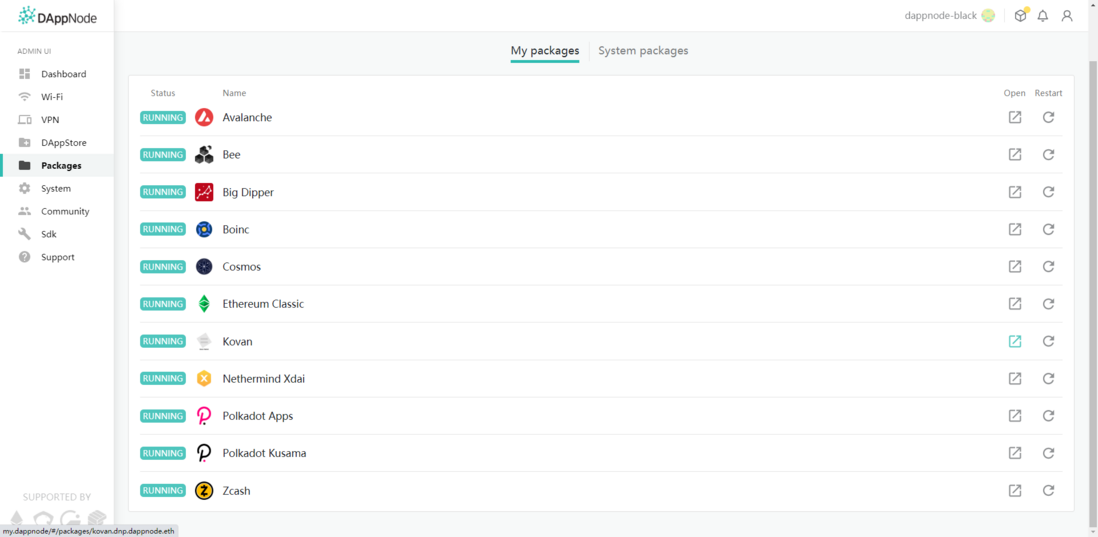1098x537 pixels.
Task: Open System page in sidebar
Action: (x=57, y=188)
